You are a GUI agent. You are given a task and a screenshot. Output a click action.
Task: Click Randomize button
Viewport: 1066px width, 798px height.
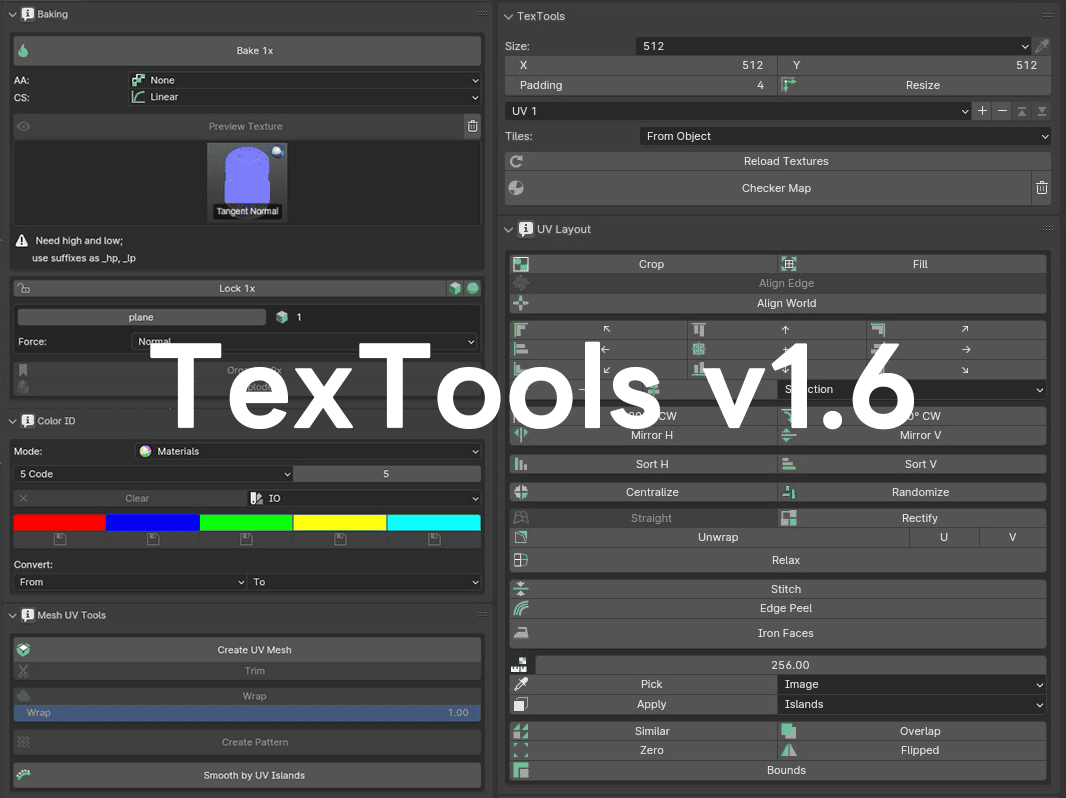point(912,493)
